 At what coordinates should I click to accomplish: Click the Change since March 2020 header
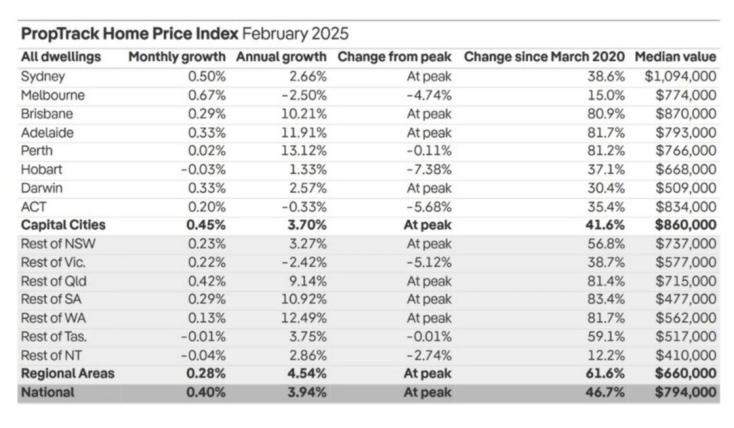pyautogui.click(x=544, y=57)
